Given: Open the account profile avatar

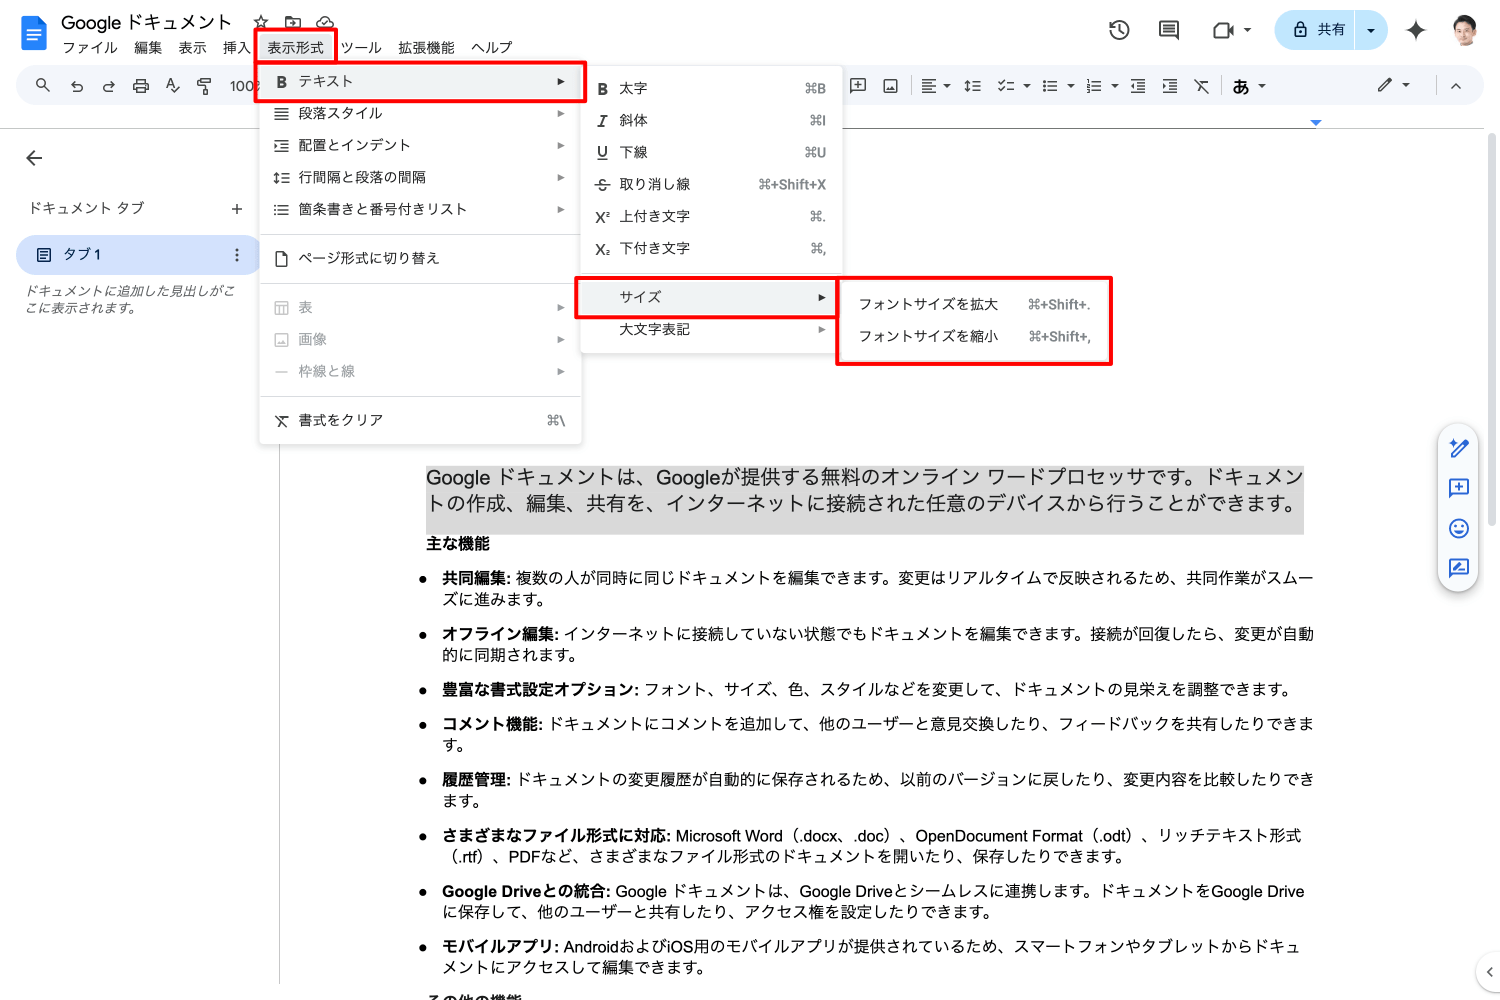Looking at the screenshot, I should point(1465,30).
